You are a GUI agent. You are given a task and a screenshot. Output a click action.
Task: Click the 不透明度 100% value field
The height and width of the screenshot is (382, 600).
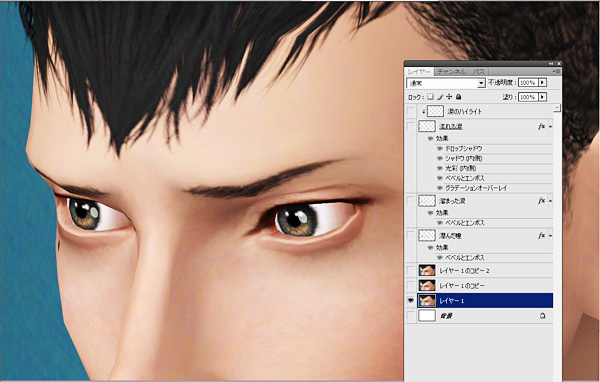(x=528, y=82)
